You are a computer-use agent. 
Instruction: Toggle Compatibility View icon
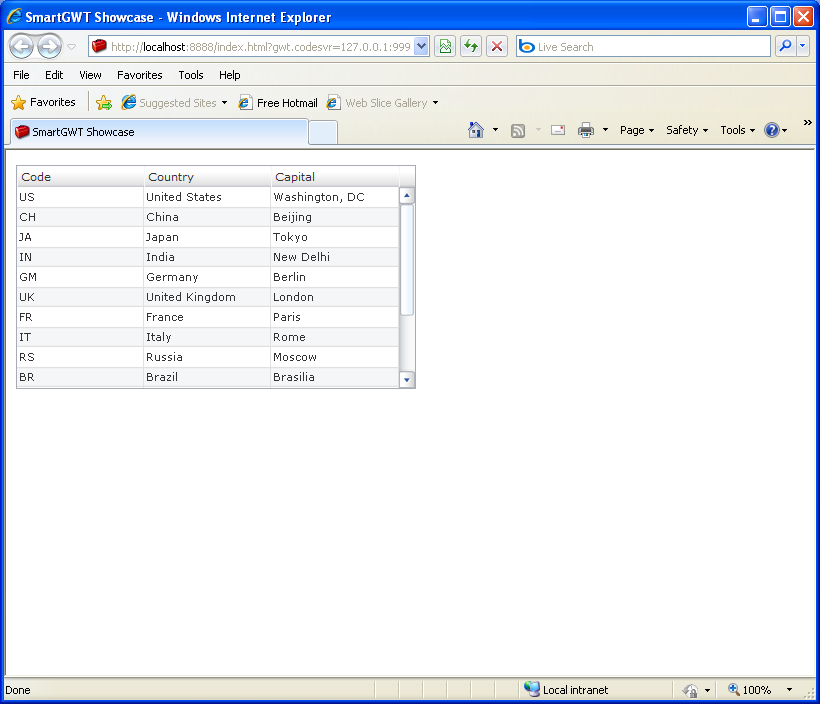pos(445,47)
